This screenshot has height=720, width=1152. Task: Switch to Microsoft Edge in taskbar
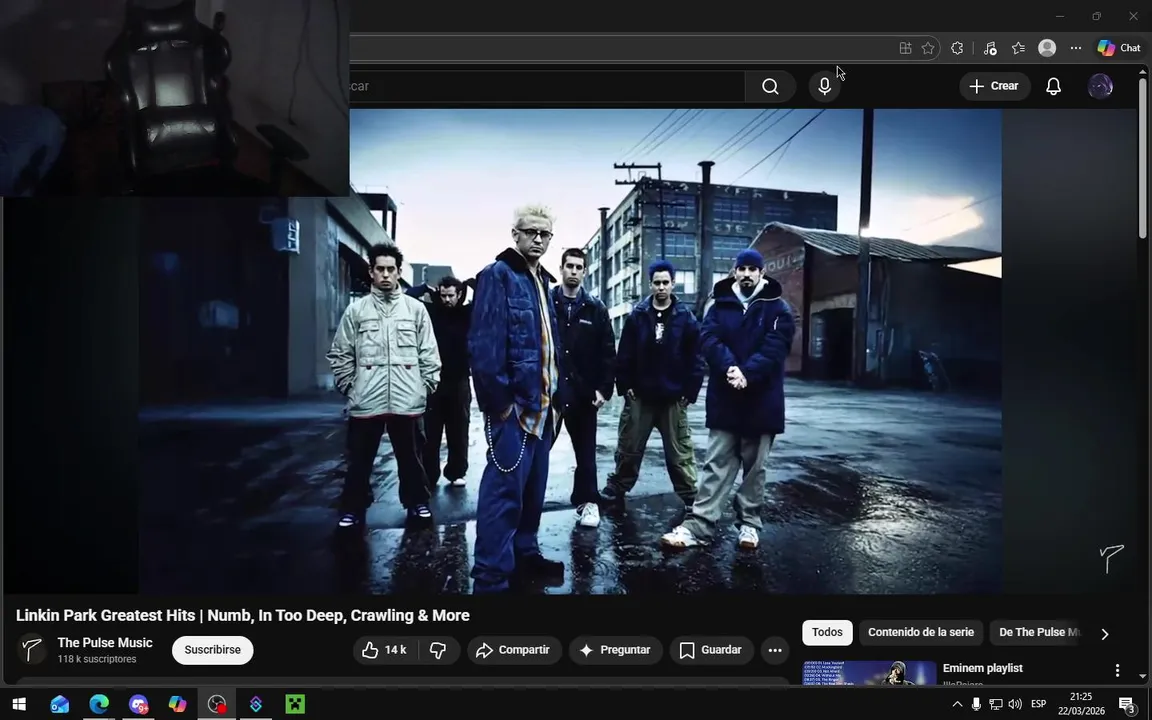99,704
